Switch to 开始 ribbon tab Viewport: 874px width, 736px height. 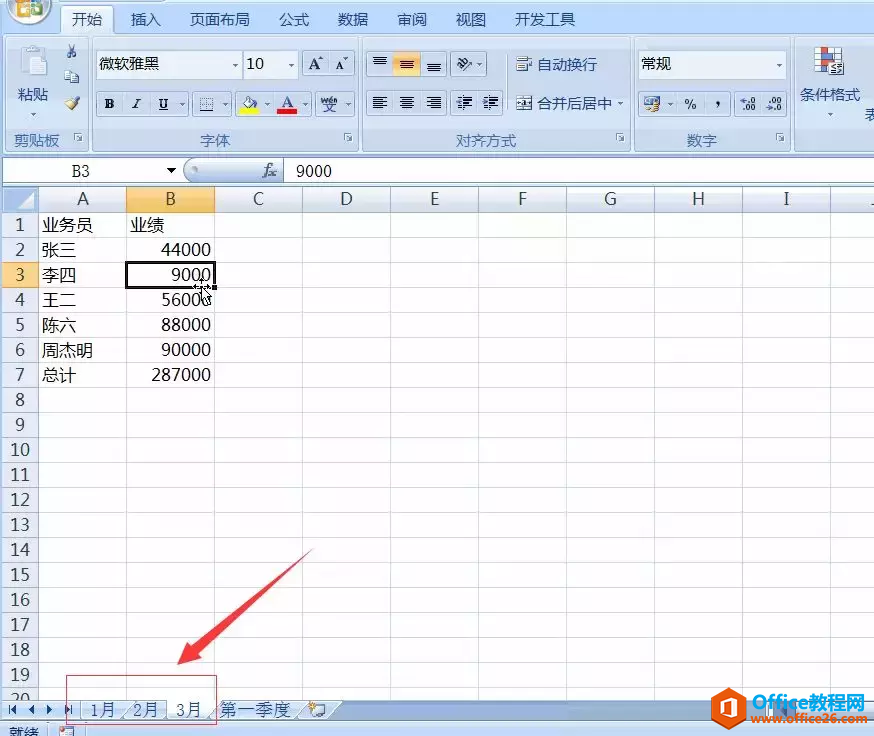[87, 20]
